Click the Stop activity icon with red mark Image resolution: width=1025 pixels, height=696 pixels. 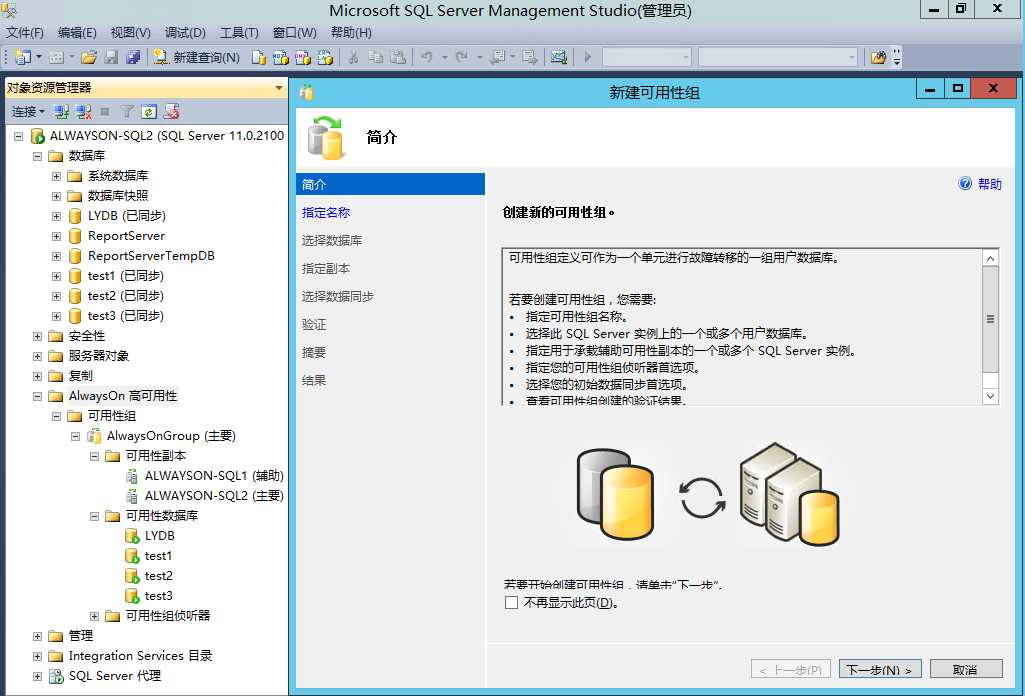tap(171, 112)
